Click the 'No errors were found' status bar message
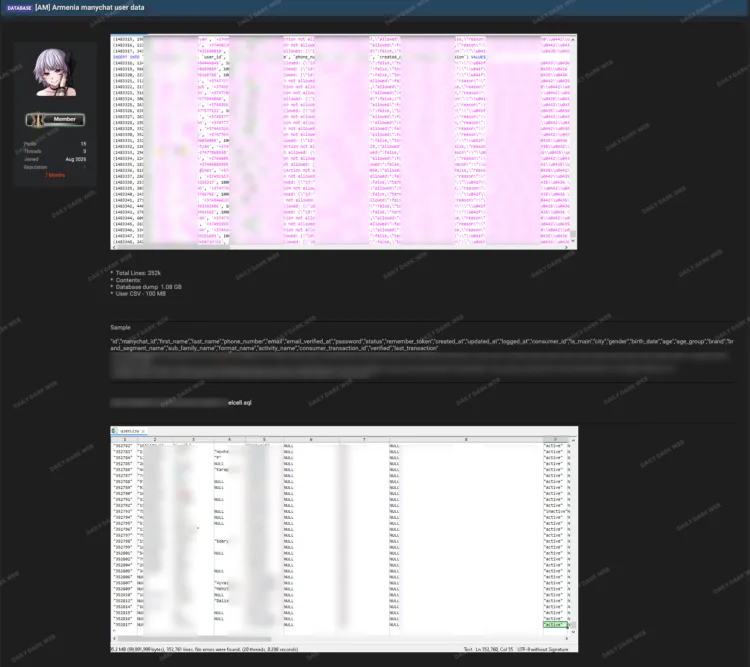 pos(218,649)
